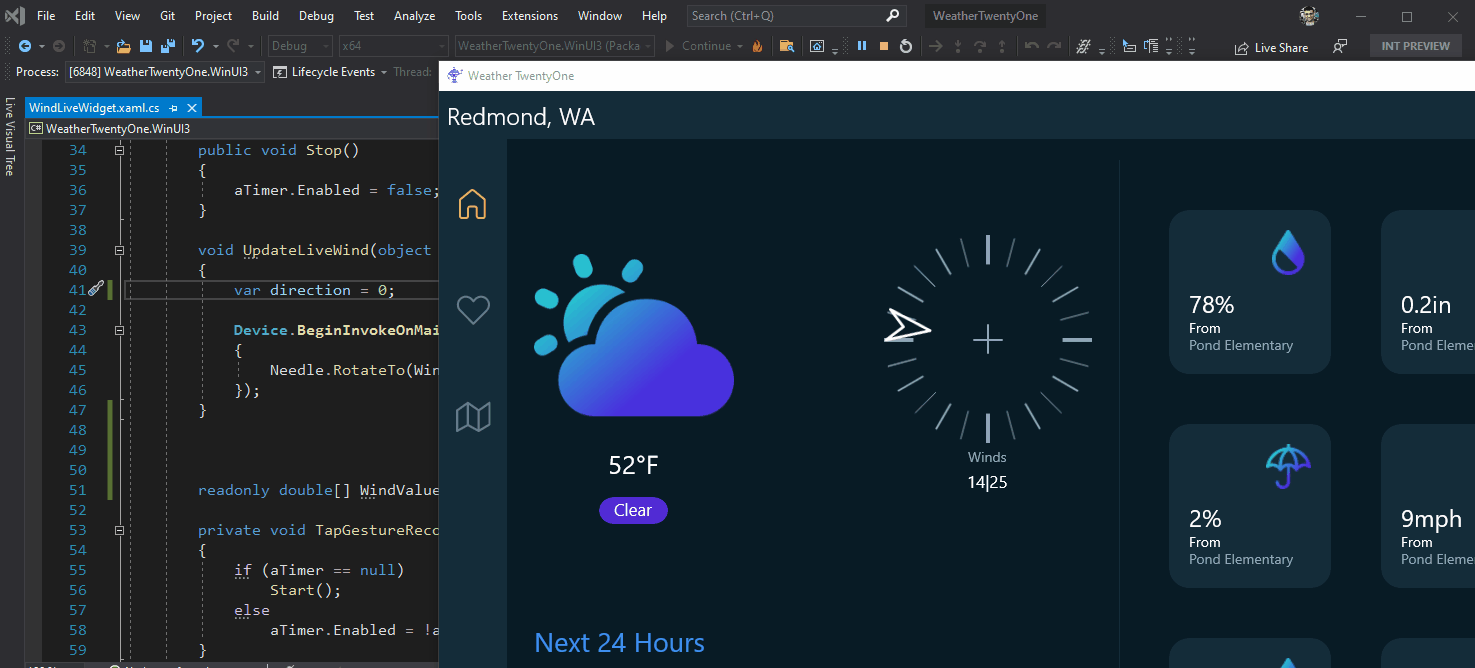Open the Edit menu
The width and height of the screenshot is (1475, 668).
pyautogui.click(x=85, y=16)
